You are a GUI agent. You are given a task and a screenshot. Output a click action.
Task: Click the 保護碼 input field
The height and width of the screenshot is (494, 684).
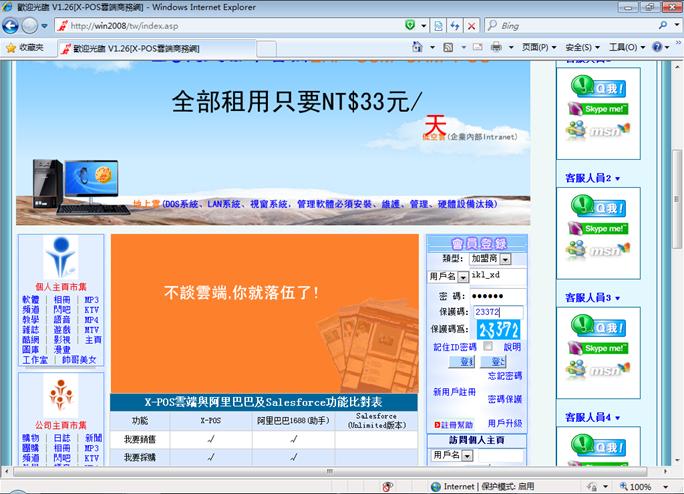point(497,312)
